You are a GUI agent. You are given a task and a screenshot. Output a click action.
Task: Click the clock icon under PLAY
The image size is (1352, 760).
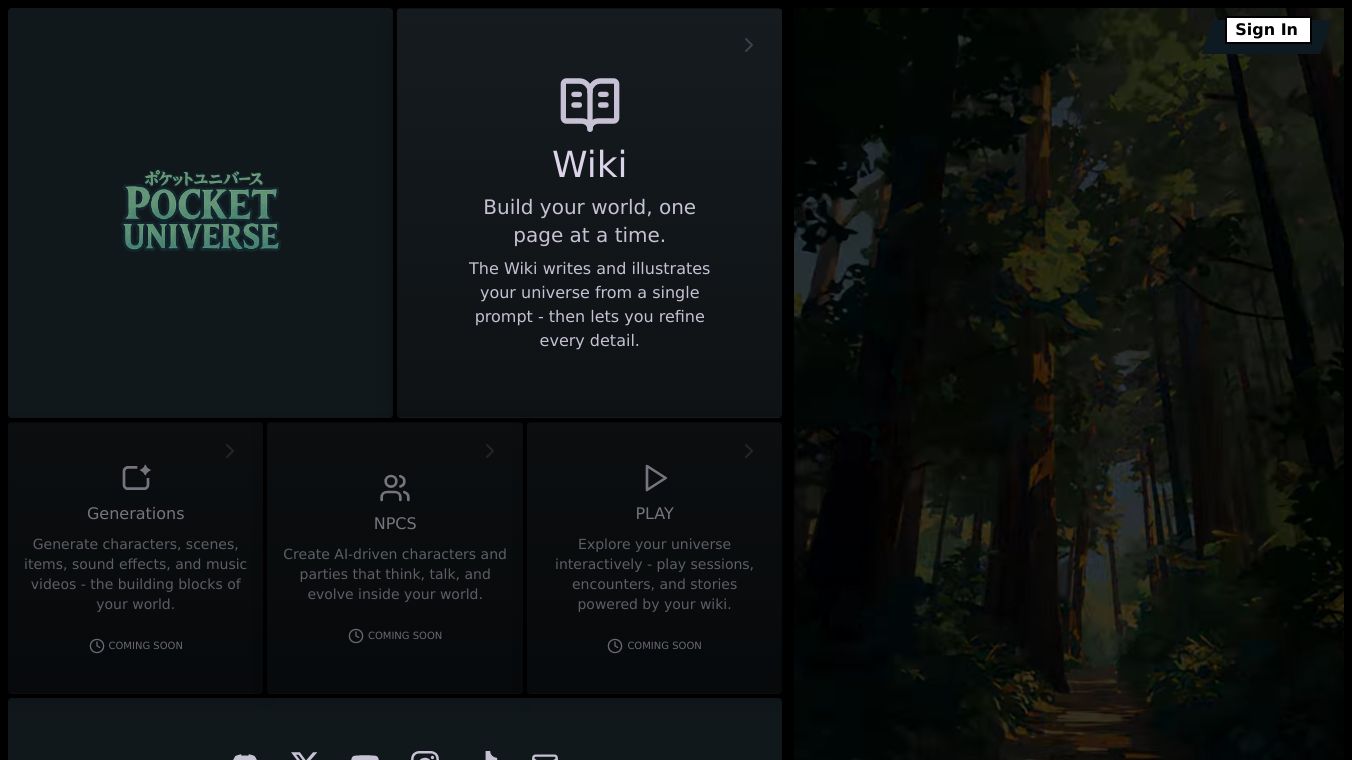tap(615, 646)
